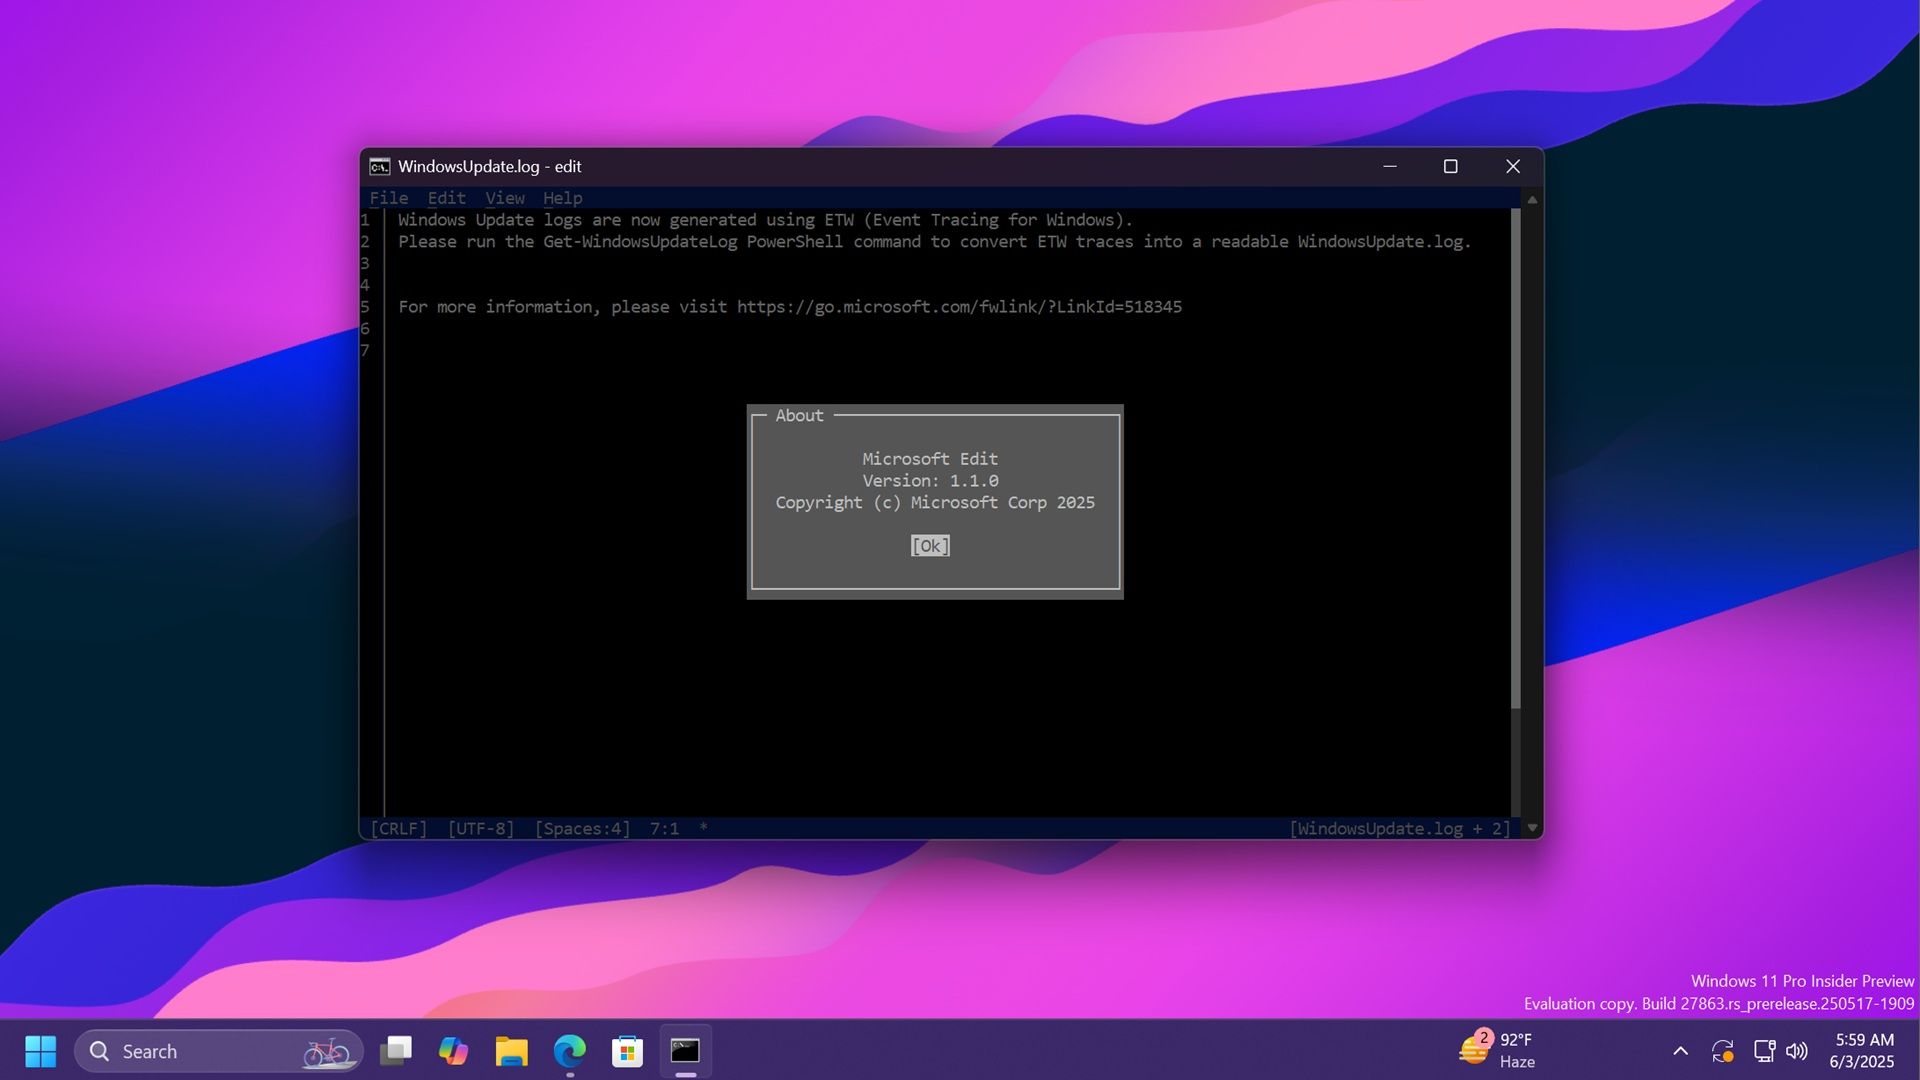Open the File menu in Edit
The height and width of the screenshot is (1080, 1920).
389,198
